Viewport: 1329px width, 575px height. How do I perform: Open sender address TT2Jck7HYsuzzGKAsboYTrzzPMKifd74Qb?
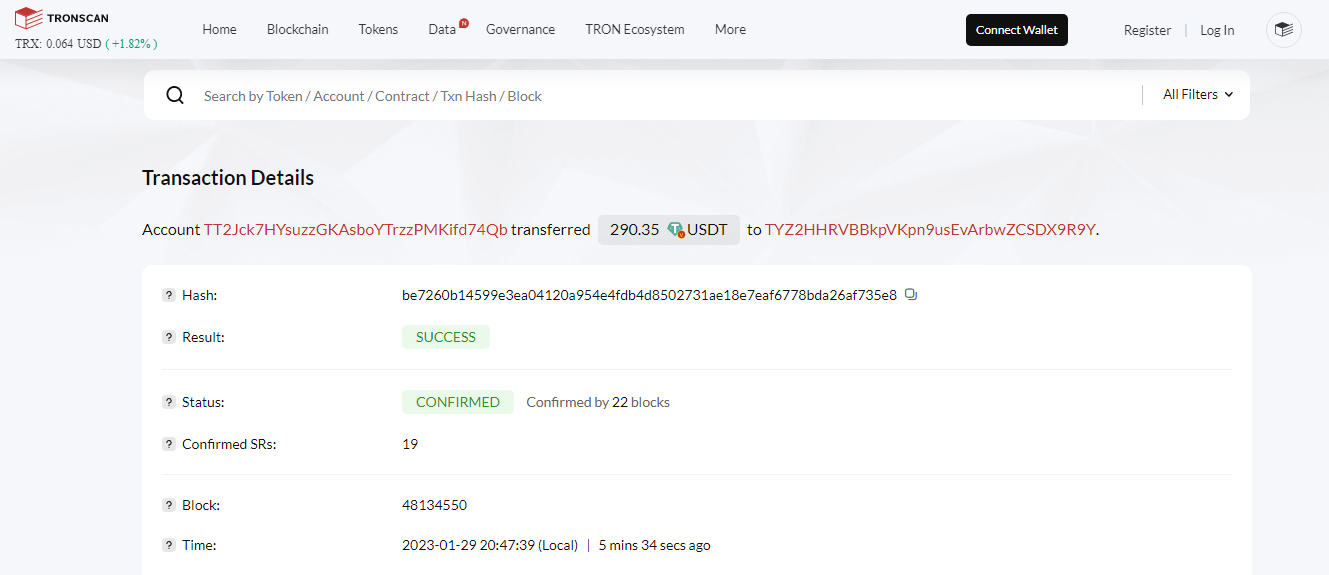(355, 229)
